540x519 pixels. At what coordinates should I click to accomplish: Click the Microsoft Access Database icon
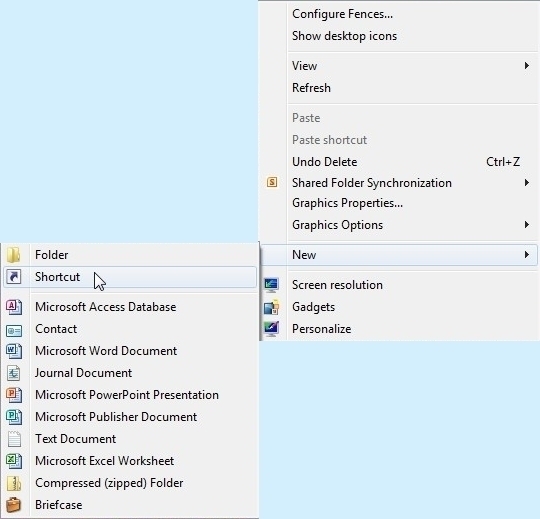pyautogui.click(x=14, y=307)
